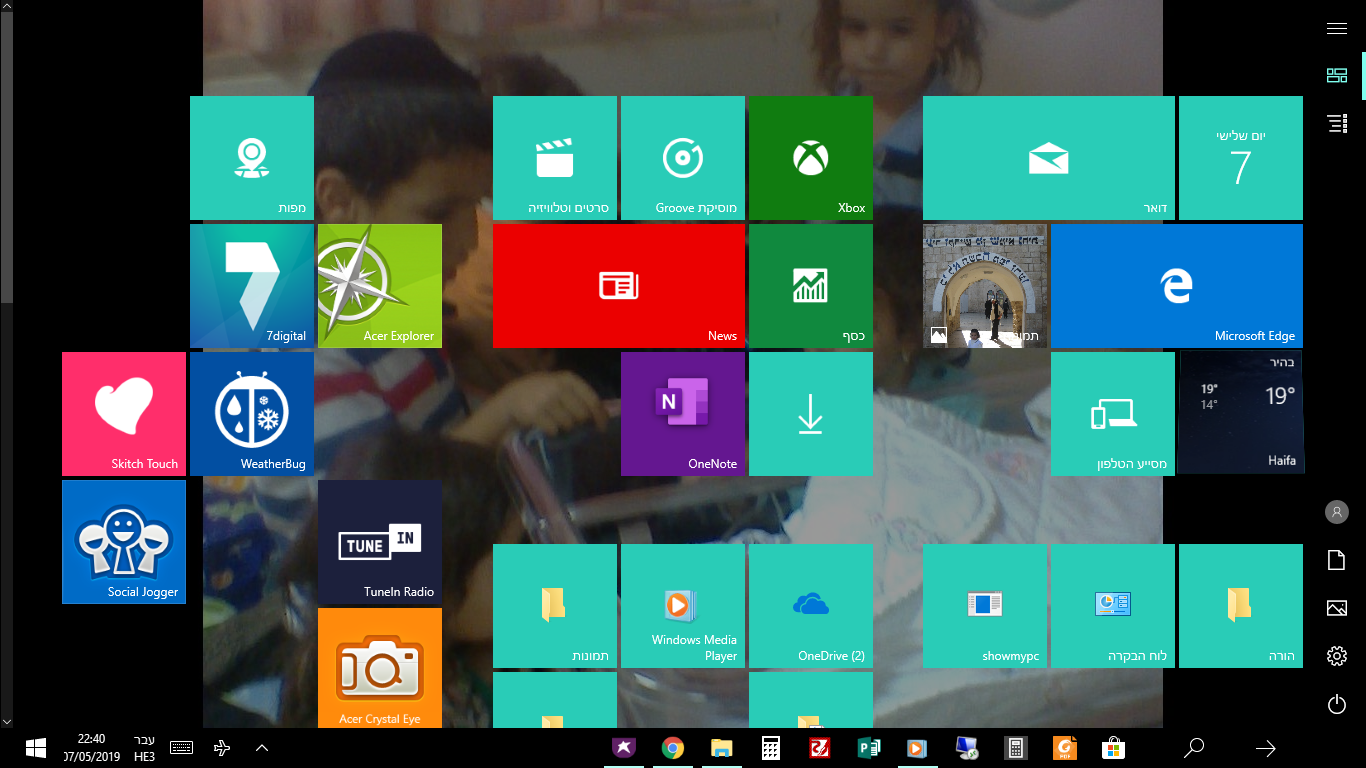
Task: Launch the WeatherBug tile
Action: 252,414
